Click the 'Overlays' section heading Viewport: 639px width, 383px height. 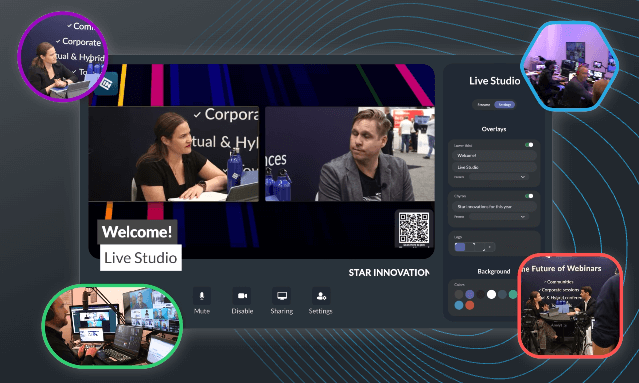494,129
